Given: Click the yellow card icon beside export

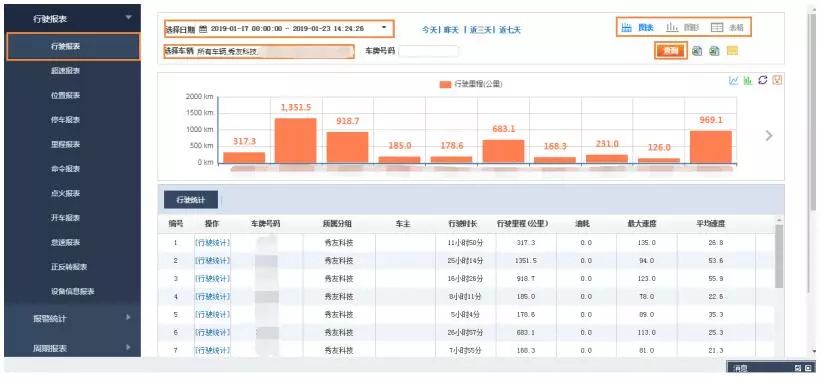Looking at the screenshot, I should (x=732, y=51).
